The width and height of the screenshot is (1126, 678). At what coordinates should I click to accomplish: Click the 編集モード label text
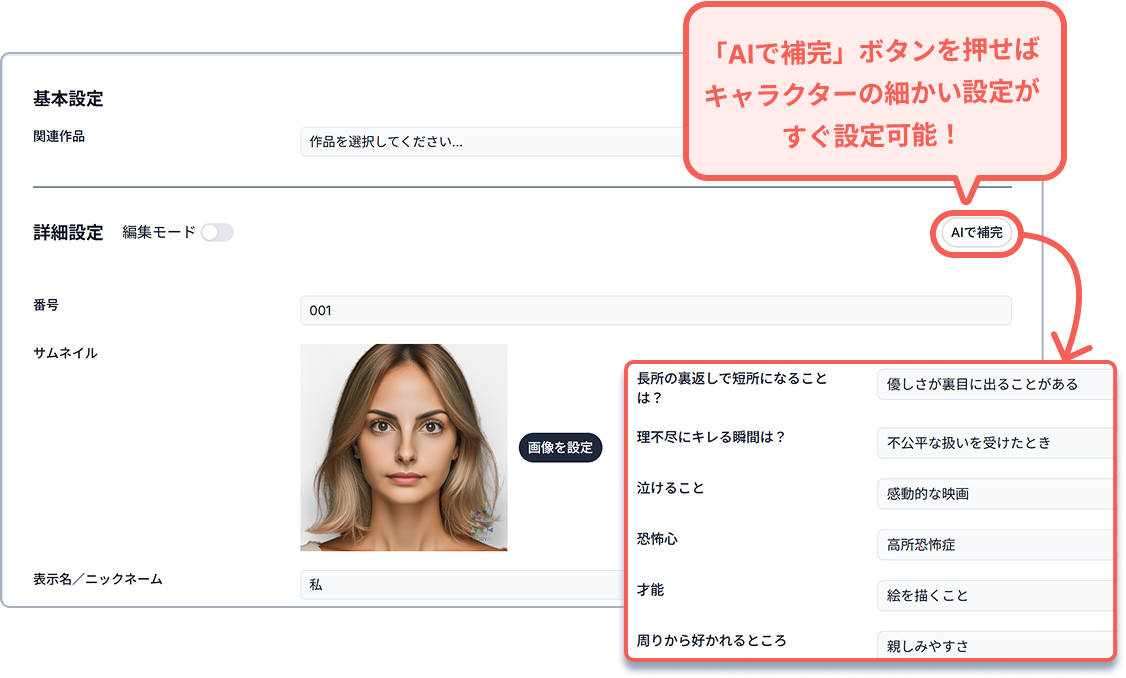pyautogui.click(x=159, y=233)
